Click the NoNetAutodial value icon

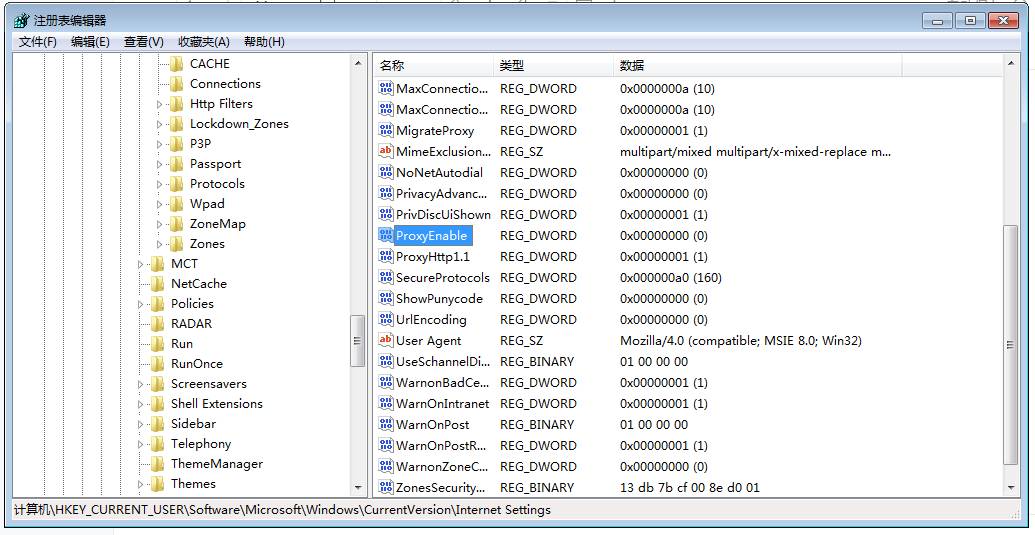coord(385,173)
